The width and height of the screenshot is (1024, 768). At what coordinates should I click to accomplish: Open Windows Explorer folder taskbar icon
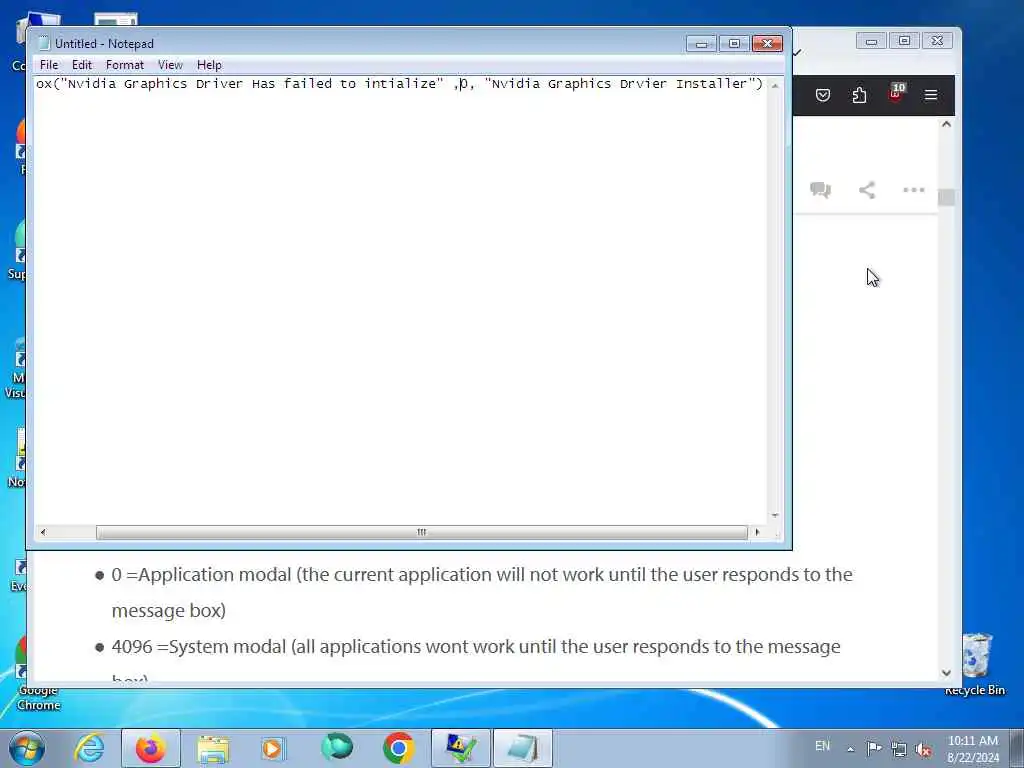coord(213,748)
